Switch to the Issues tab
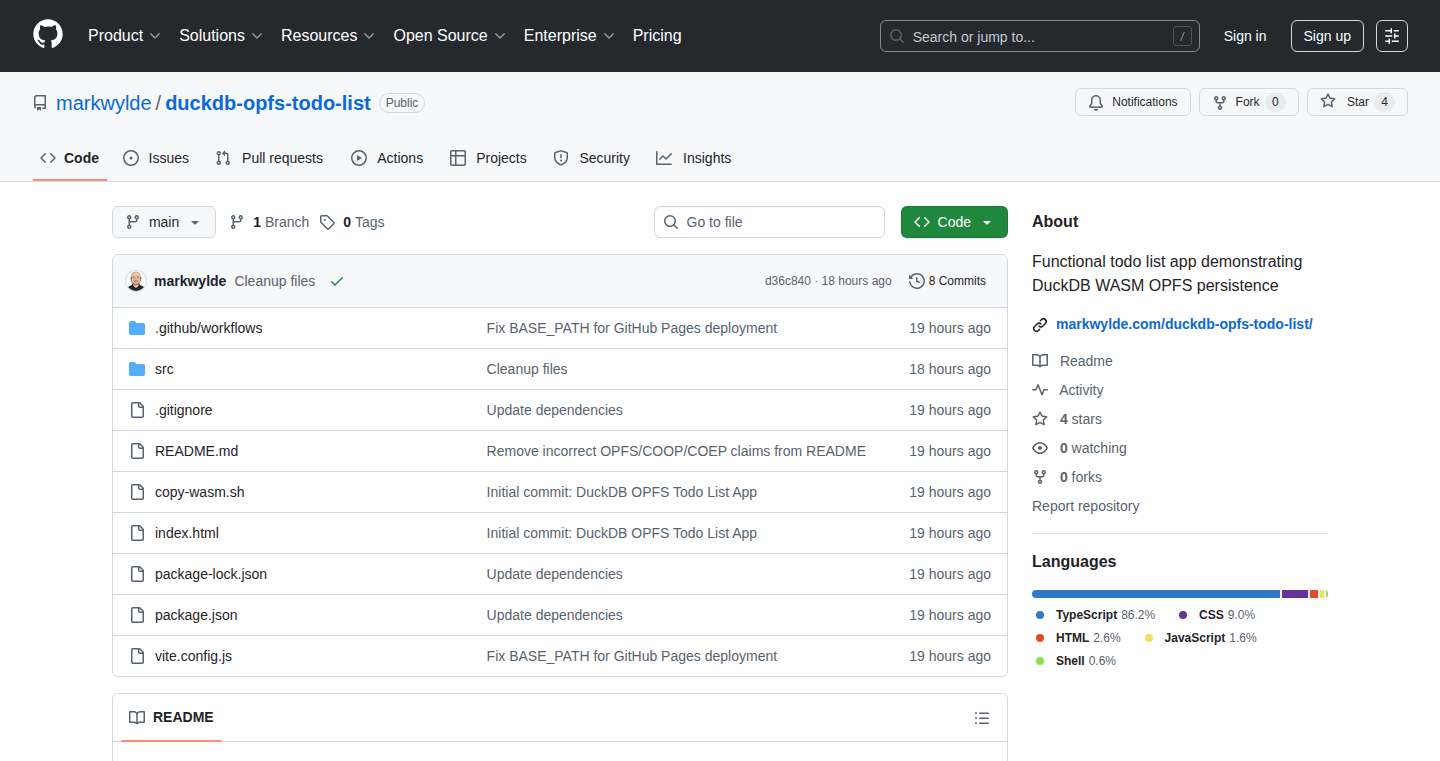Viewport: 1440px width, 761px height. [x=156, y=158]
